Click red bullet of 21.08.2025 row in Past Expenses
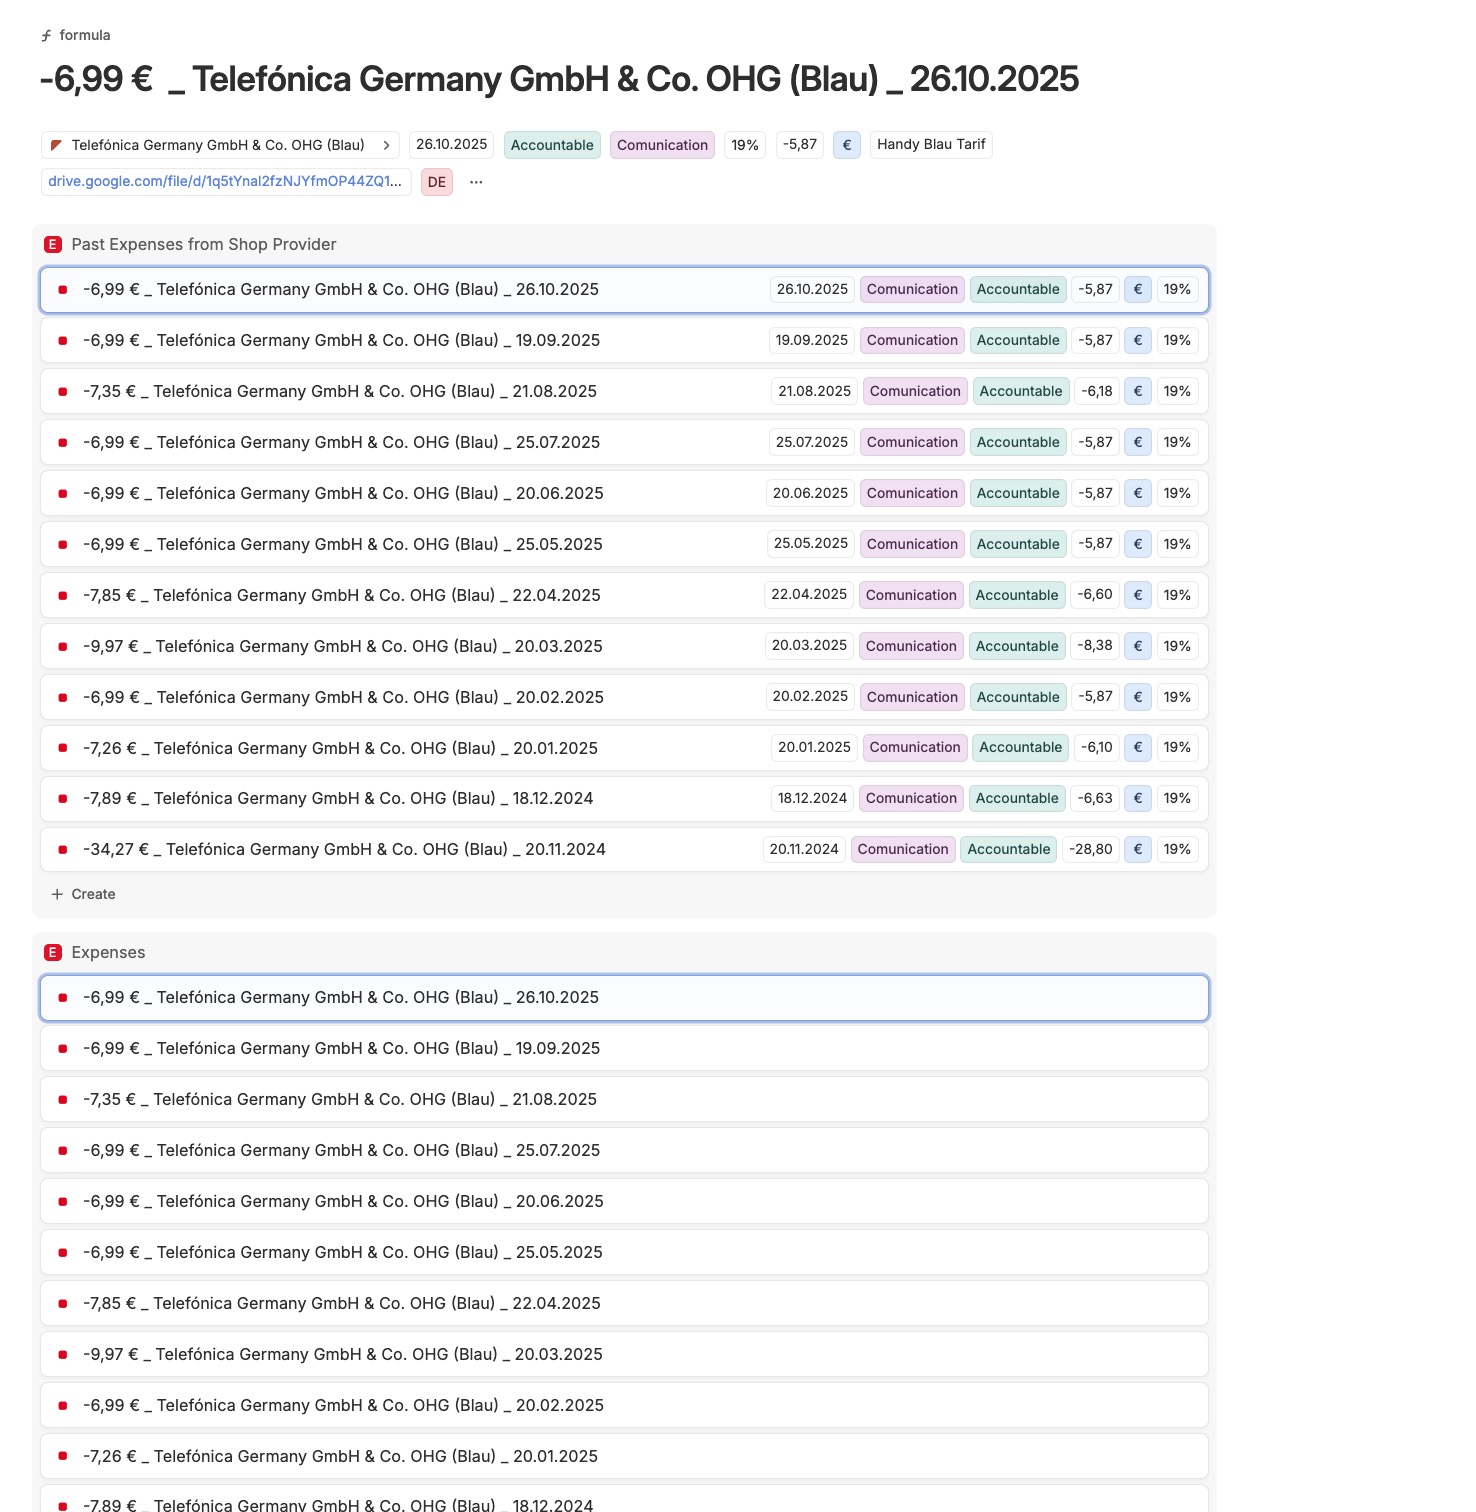 pos(63,392)
